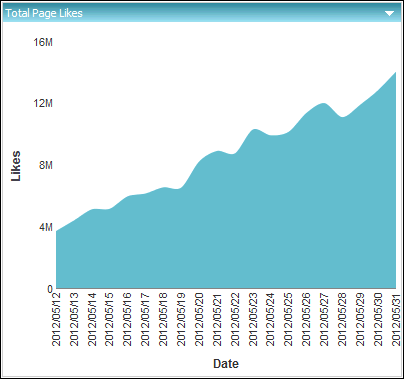This screenshot has height=379, width=404.
Task: Click the Total Page Likes title bar
Action: click(x=202, y=13)
